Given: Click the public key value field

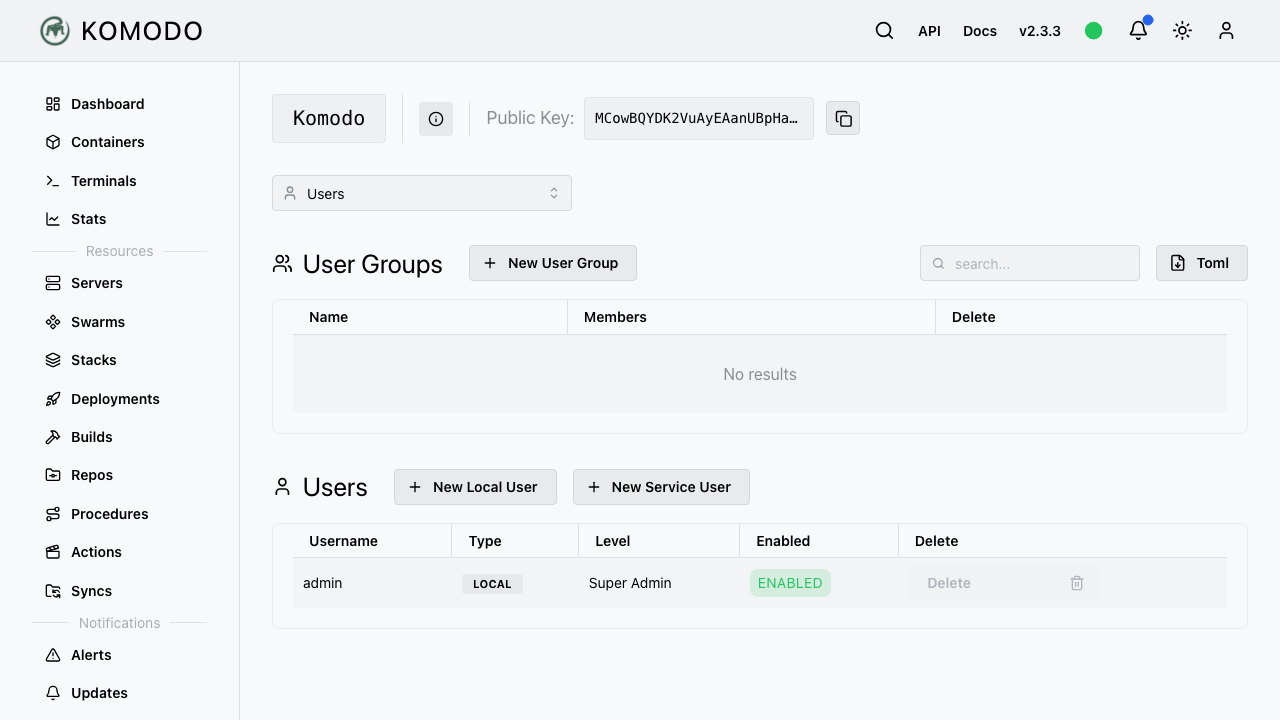Looking at the screenshot, I should (699, 118).
